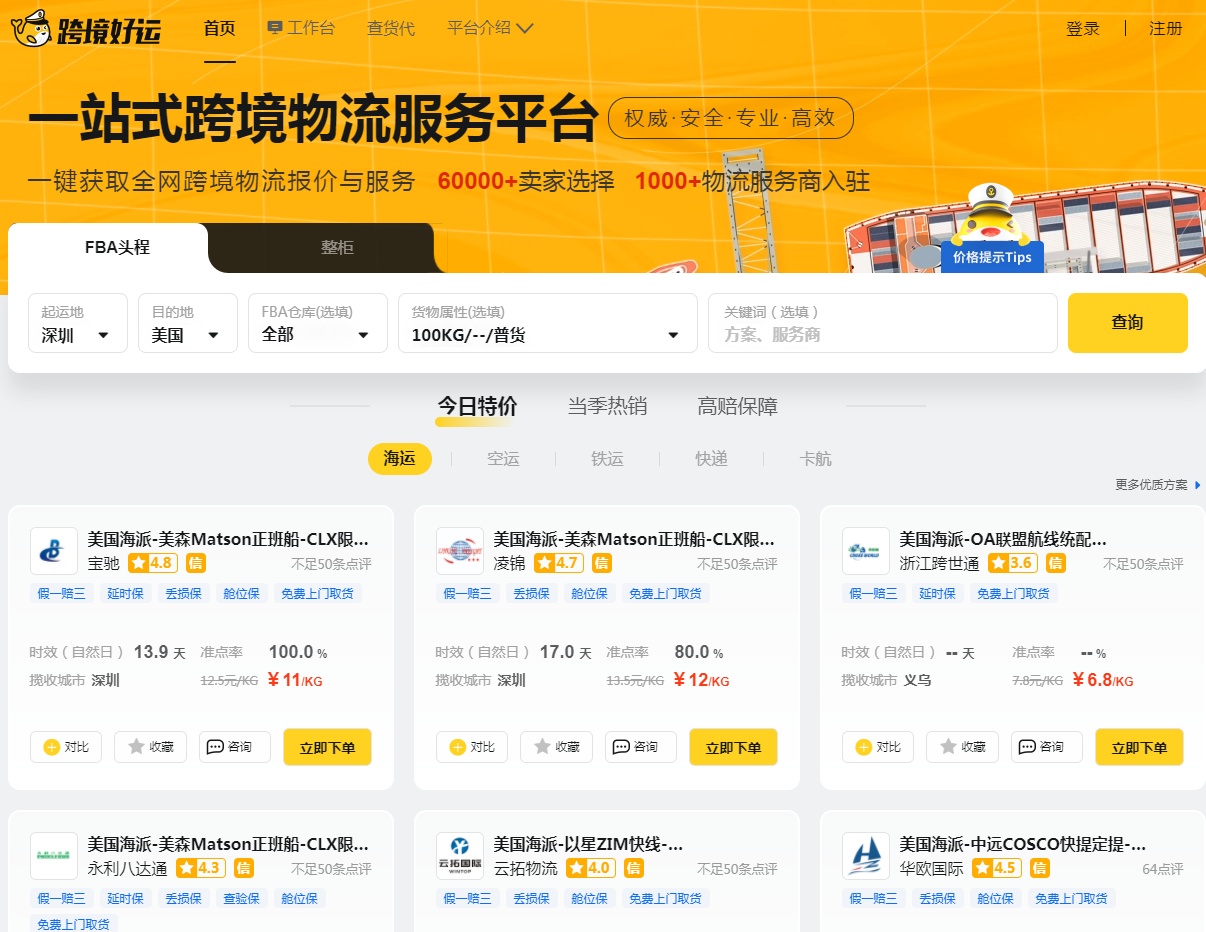Image resolution: width=1206 pixels, height=932 pixels.
Task: Click 64点评 reviews for 华欧国际
Action: pos(1163,869)
